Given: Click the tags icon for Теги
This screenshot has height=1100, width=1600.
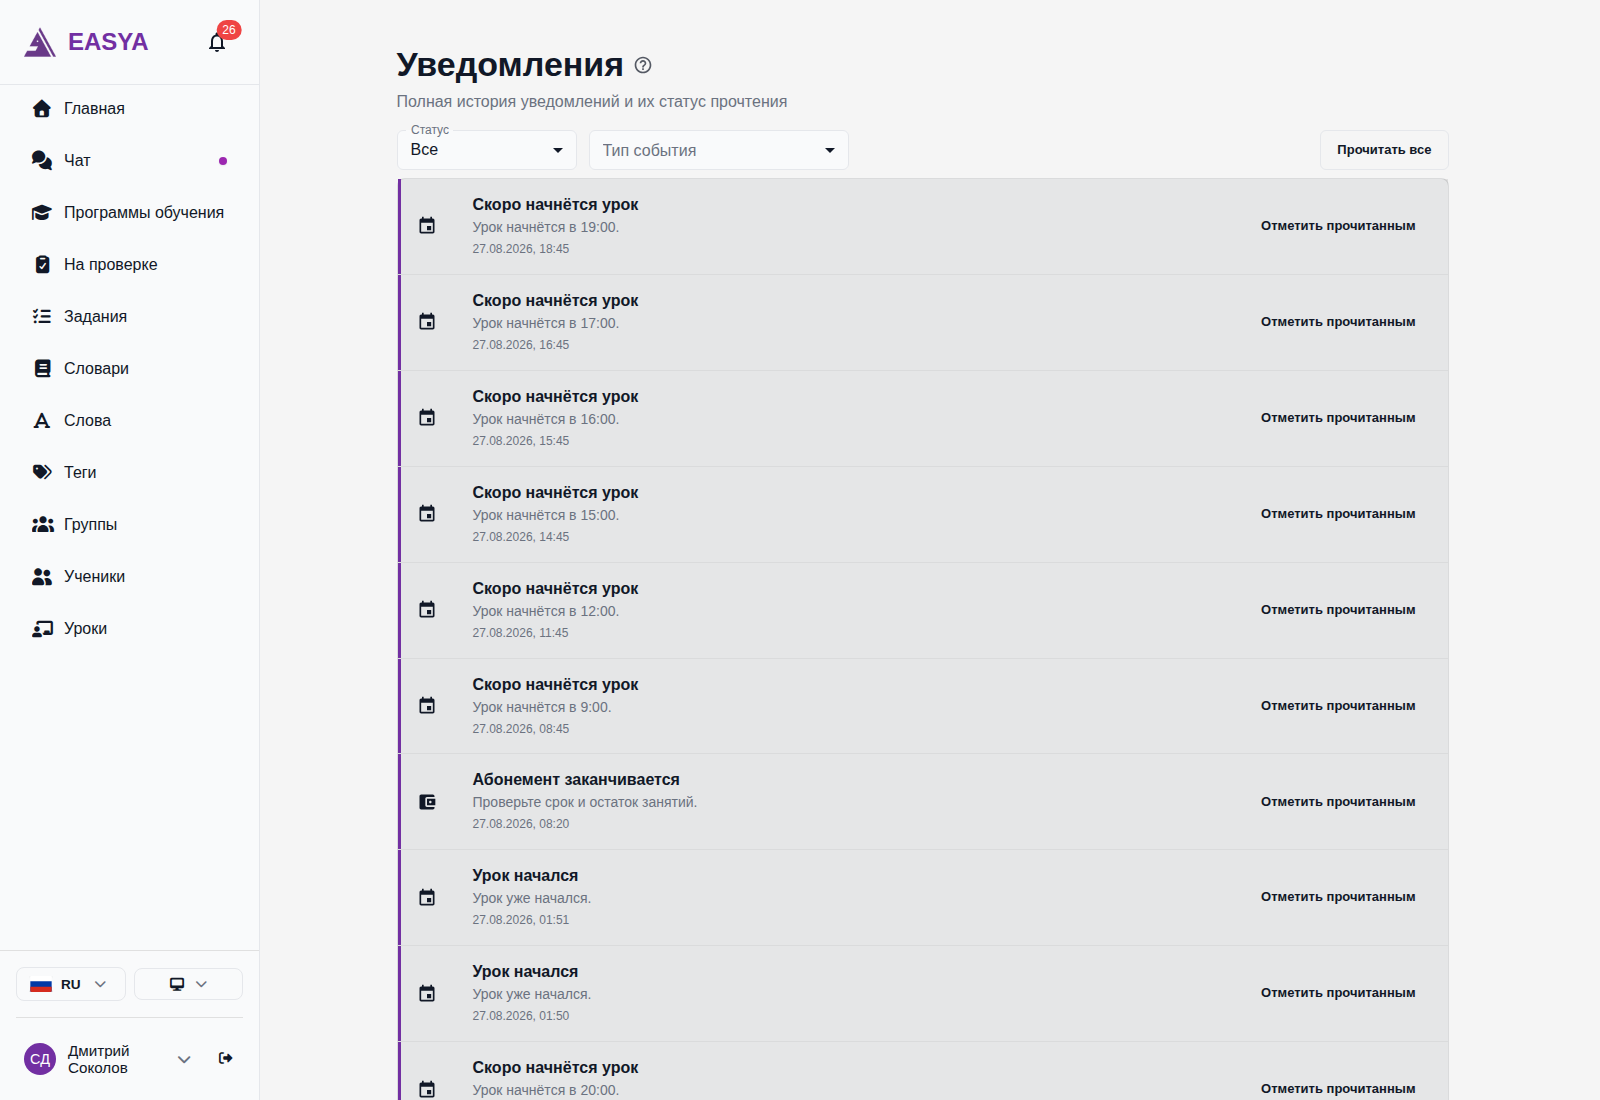Looking at the screenshot, I should [x=42, y=473].
